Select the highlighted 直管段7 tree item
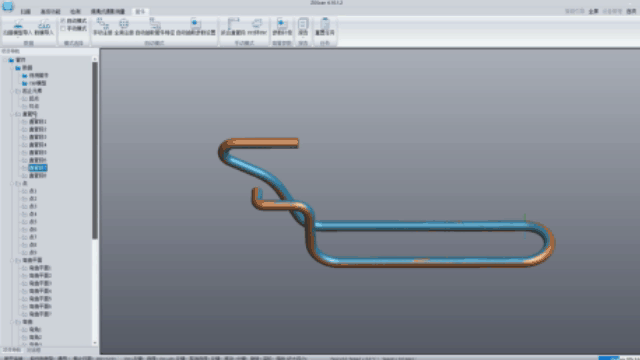 tap(38, 168)
